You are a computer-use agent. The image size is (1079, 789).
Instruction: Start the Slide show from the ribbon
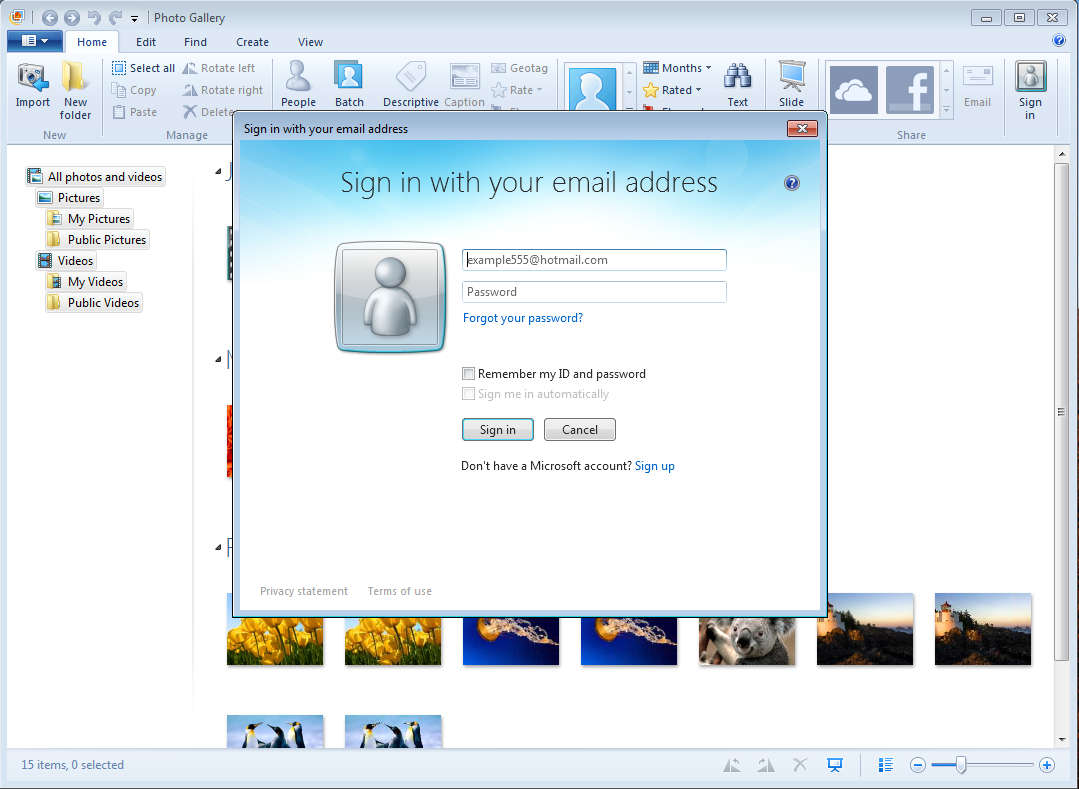point(791,78)
